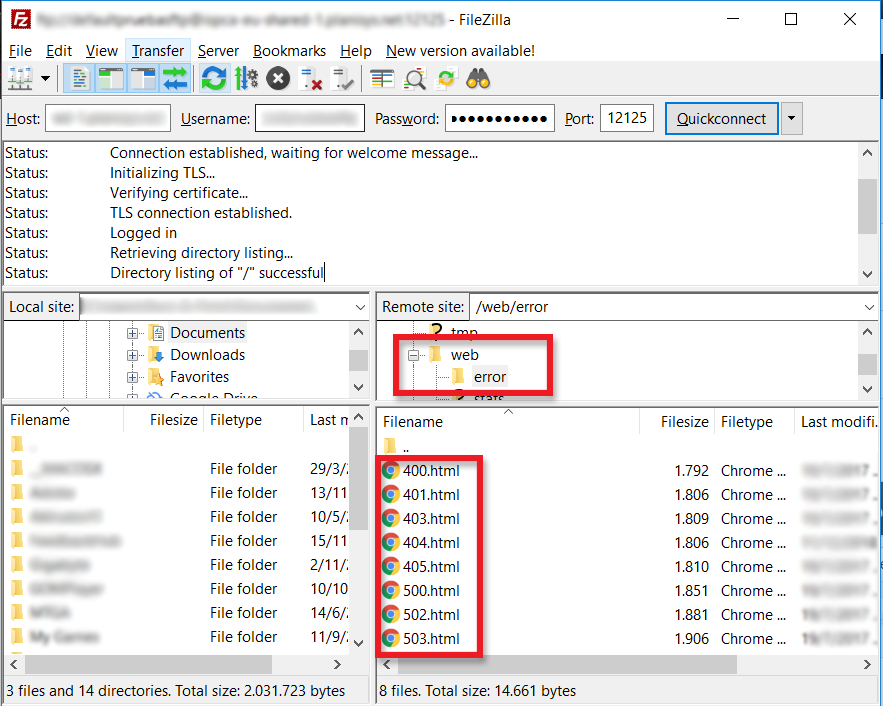Open the View menu
Screen dimensions: 883x706
(101, 51)
